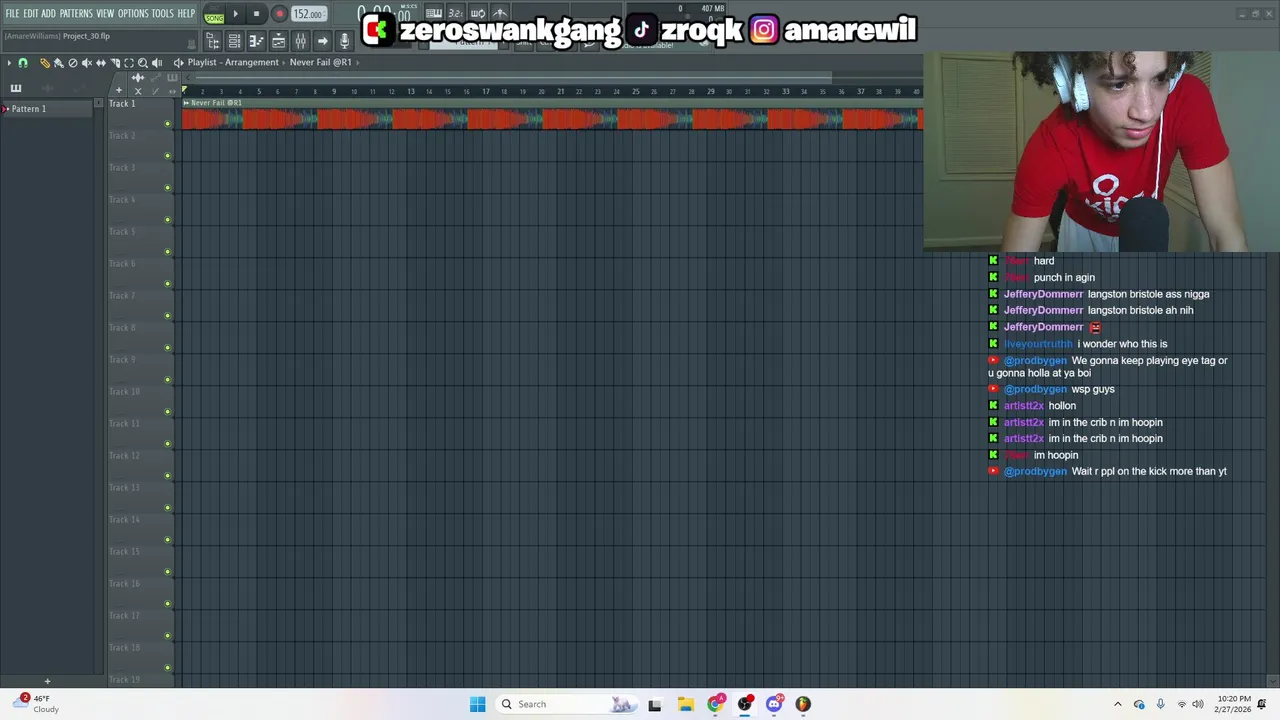Arm the red record button
Screen dimensions: 1280x720
[279, 14]
